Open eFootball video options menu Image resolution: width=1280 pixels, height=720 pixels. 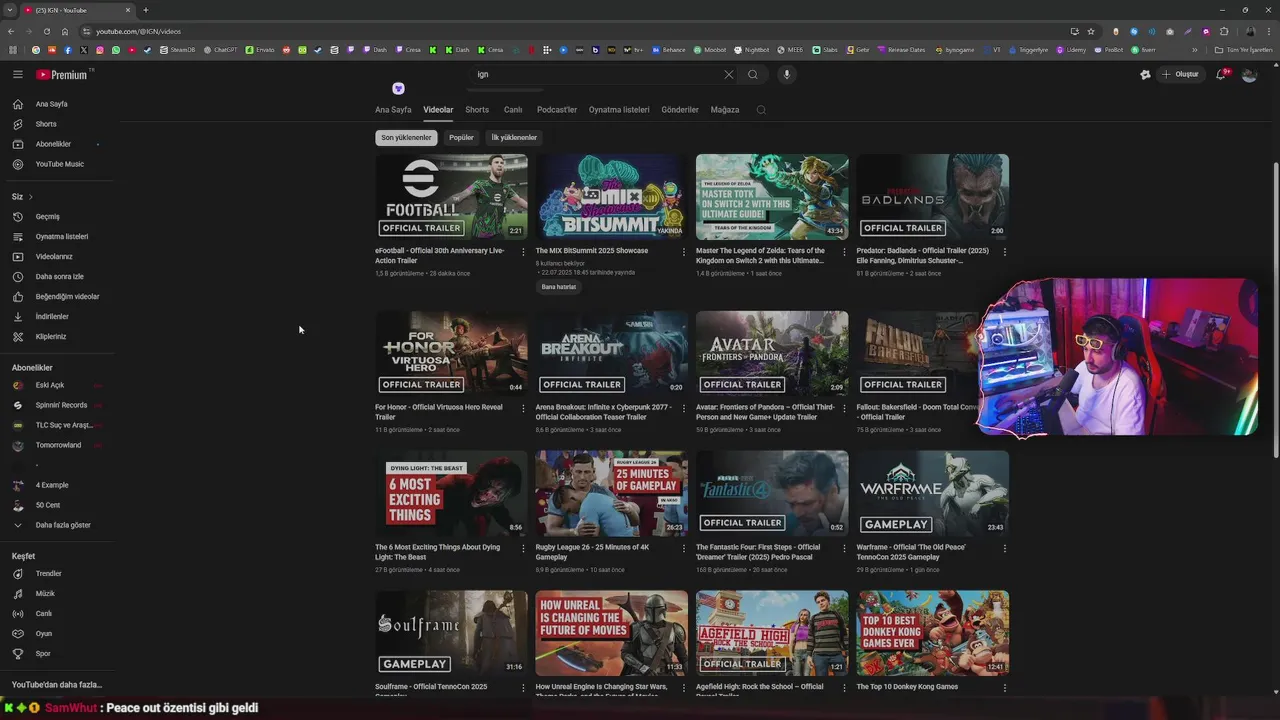point(523,252)
